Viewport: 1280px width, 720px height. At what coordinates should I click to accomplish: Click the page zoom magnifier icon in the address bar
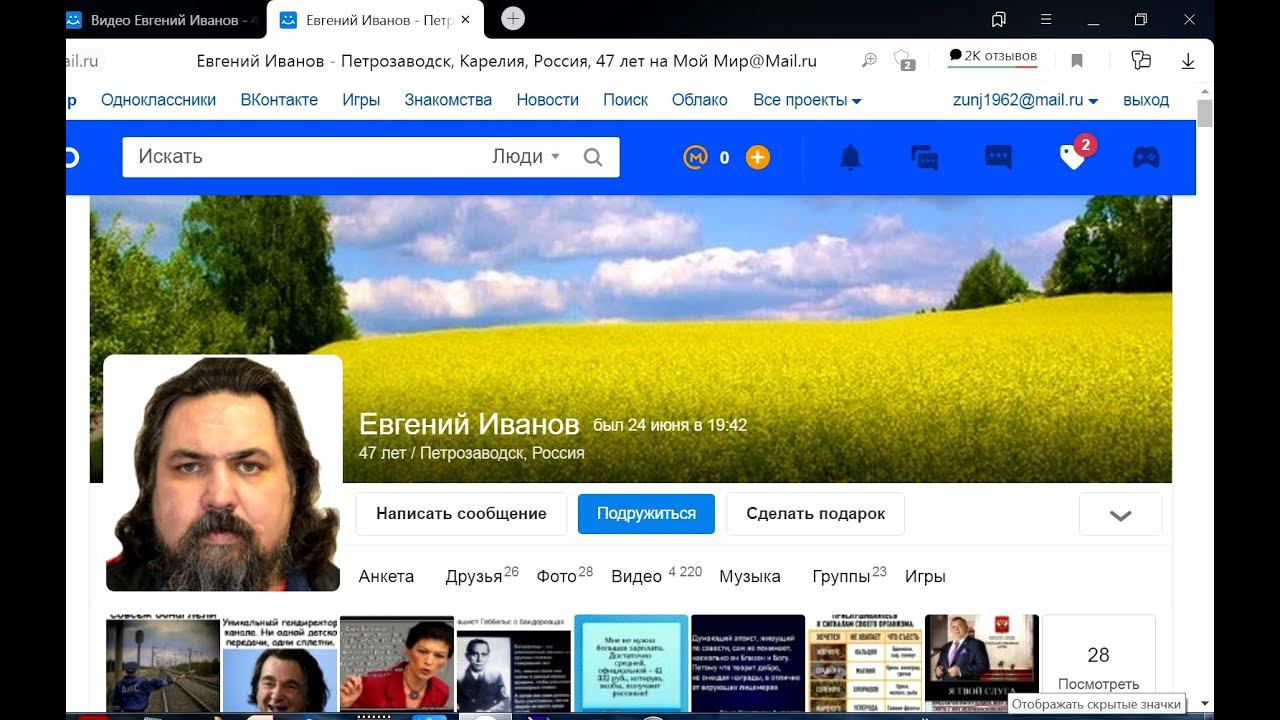point(869,61)
